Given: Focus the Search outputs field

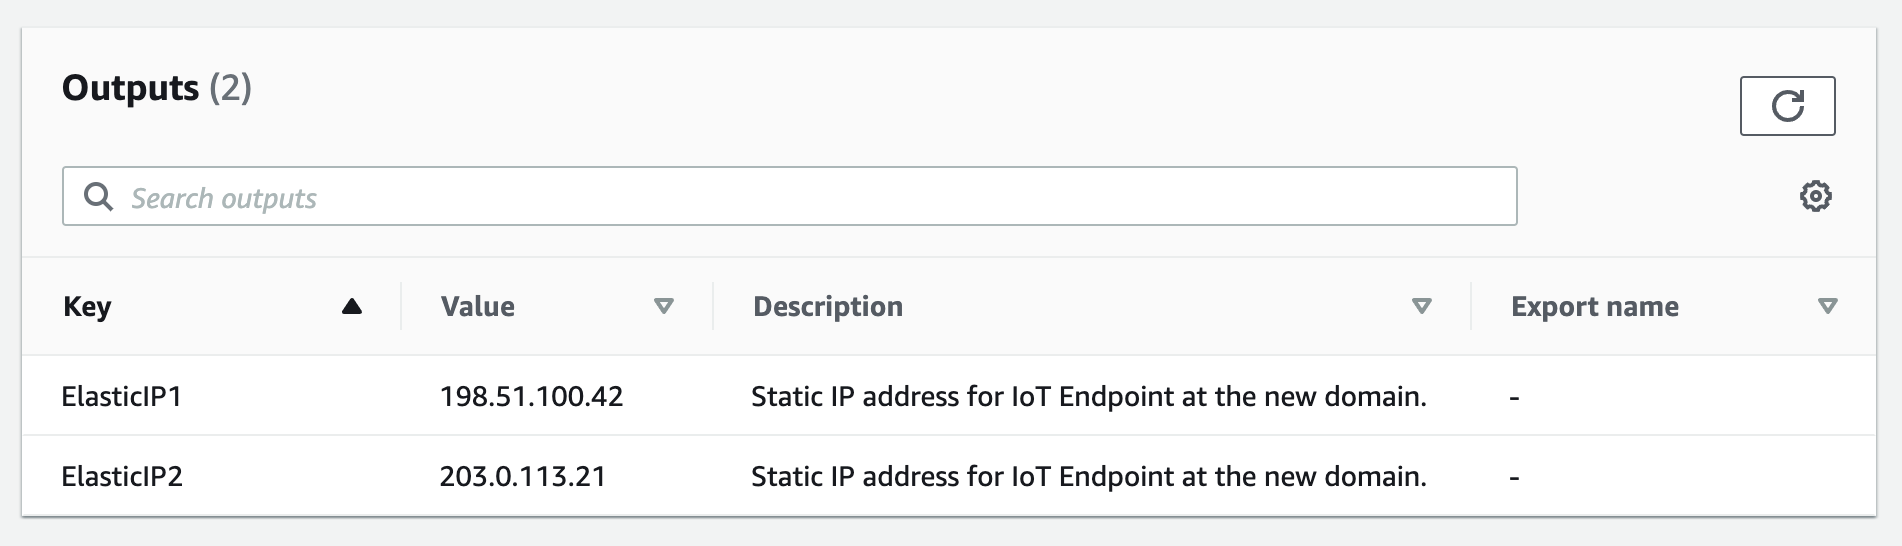Looking at the screenshot, I should coord(789,196).
